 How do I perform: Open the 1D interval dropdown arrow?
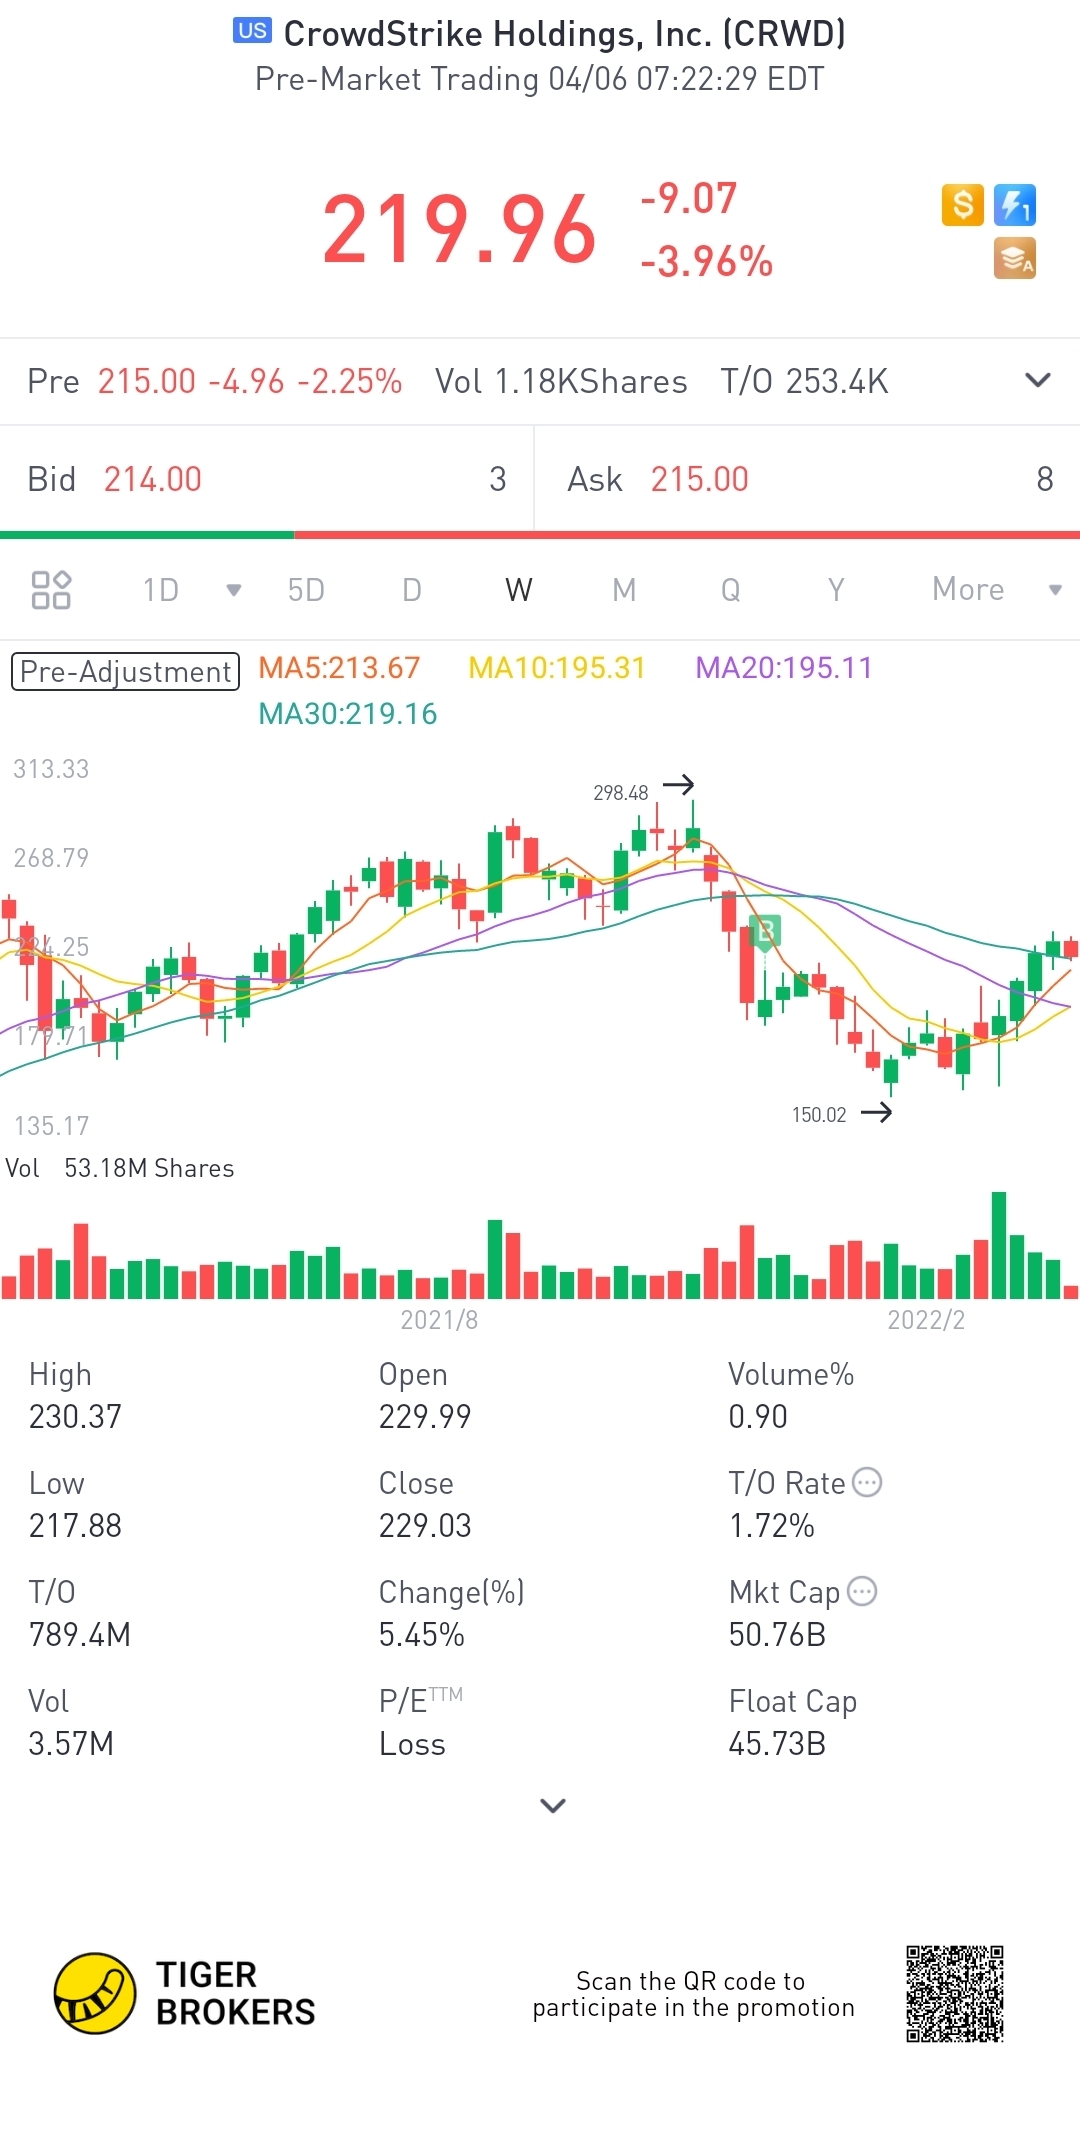tap(234, 590)
